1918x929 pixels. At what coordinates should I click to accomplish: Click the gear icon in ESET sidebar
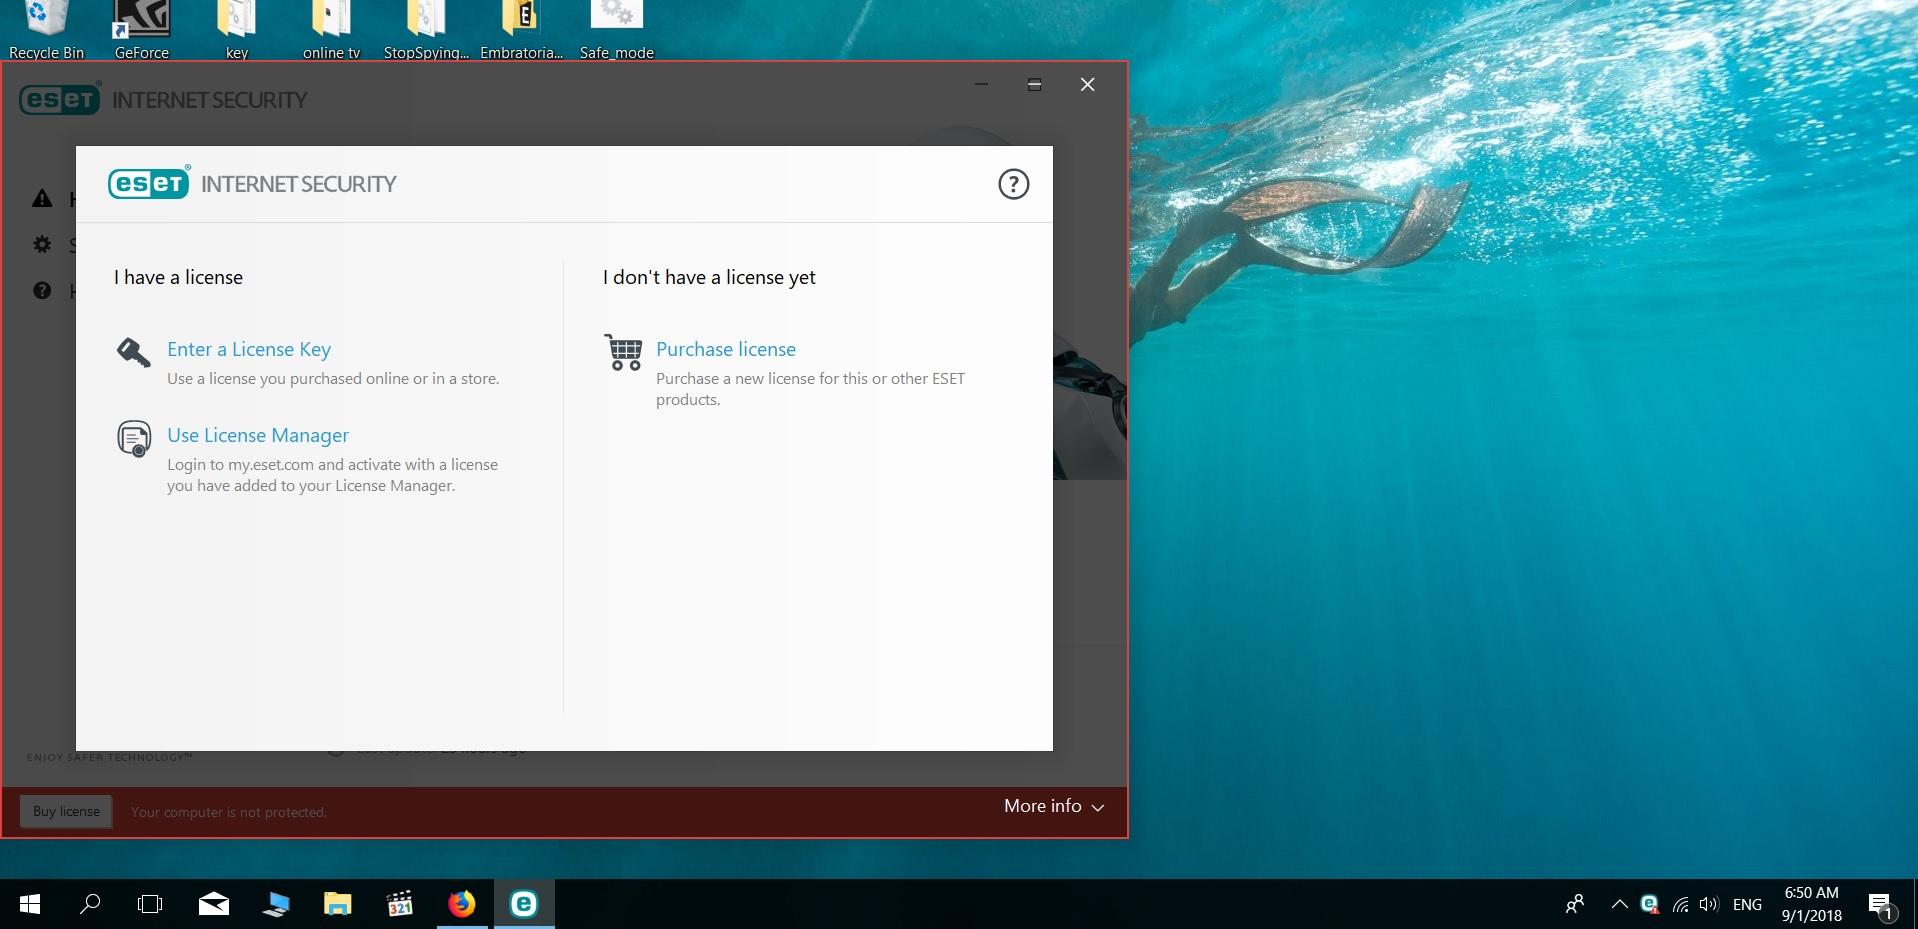(x=42, y=244)
